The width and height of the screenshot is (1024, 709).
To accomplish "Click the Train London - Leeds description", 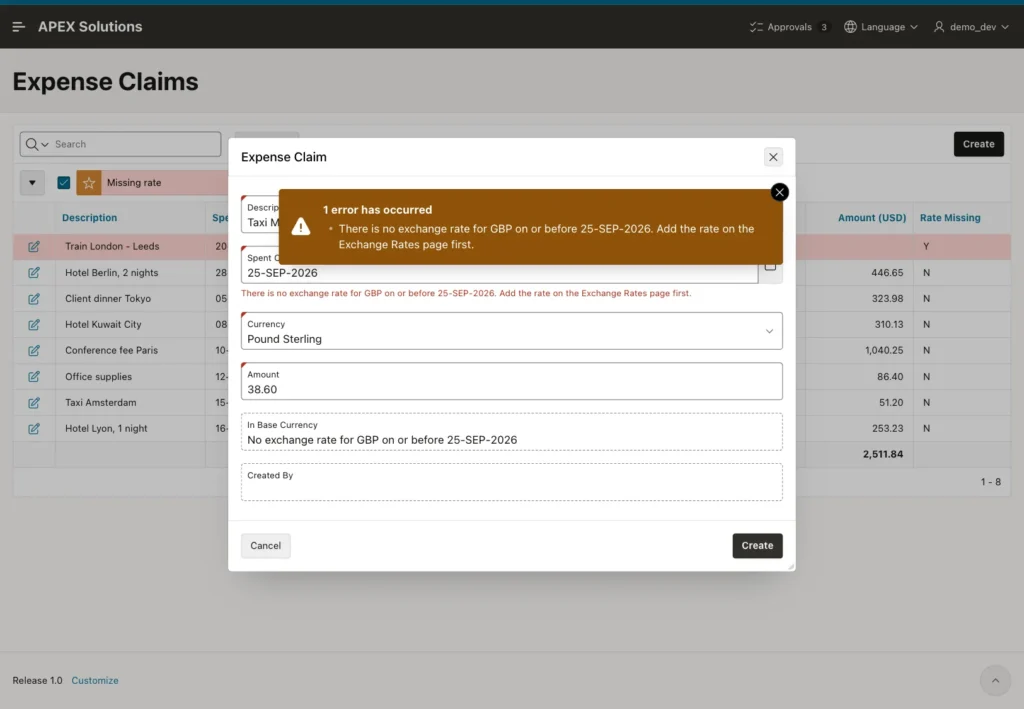I will pos(112,247).
